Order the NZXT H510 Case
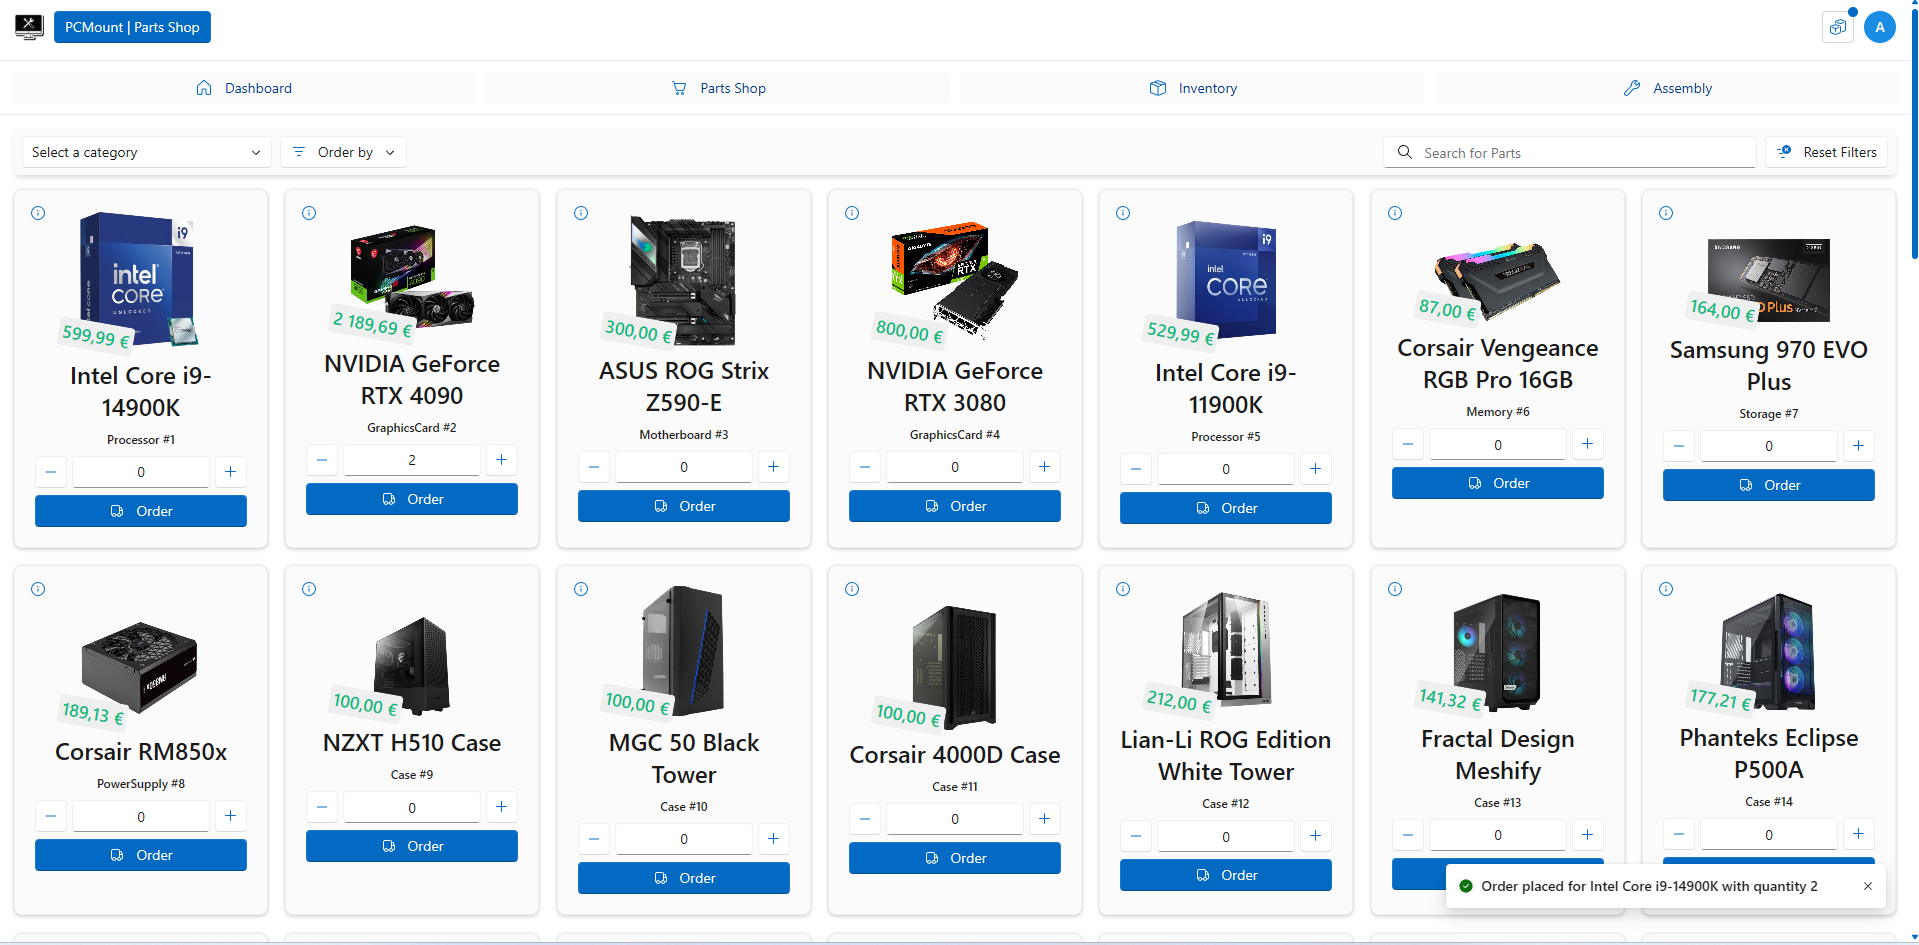 coord(412,846)
